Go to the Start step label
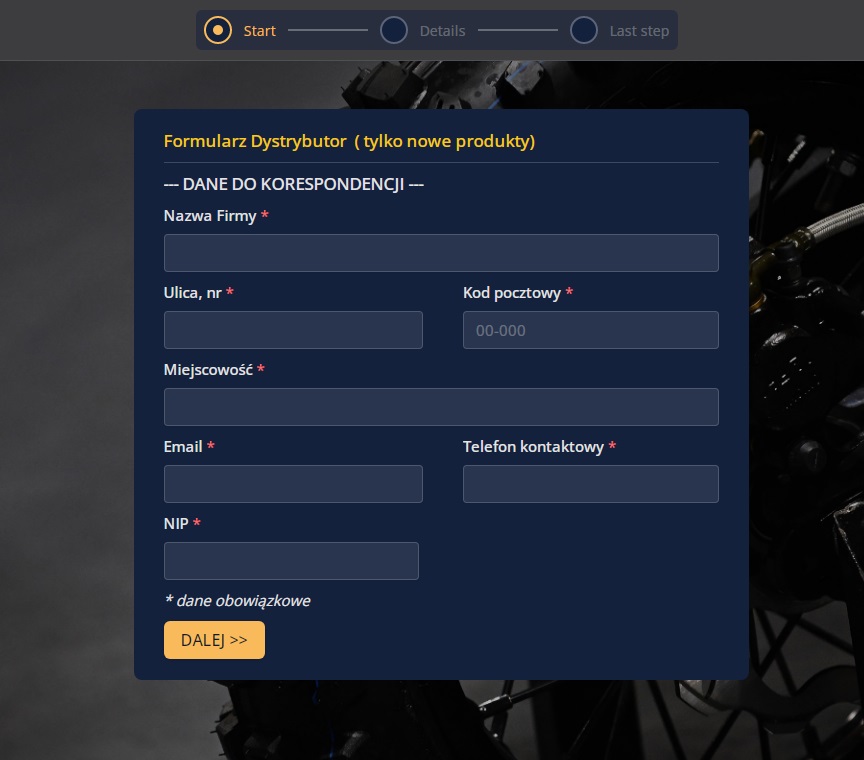Screen dimensions: 864x760 click(260, 31)
